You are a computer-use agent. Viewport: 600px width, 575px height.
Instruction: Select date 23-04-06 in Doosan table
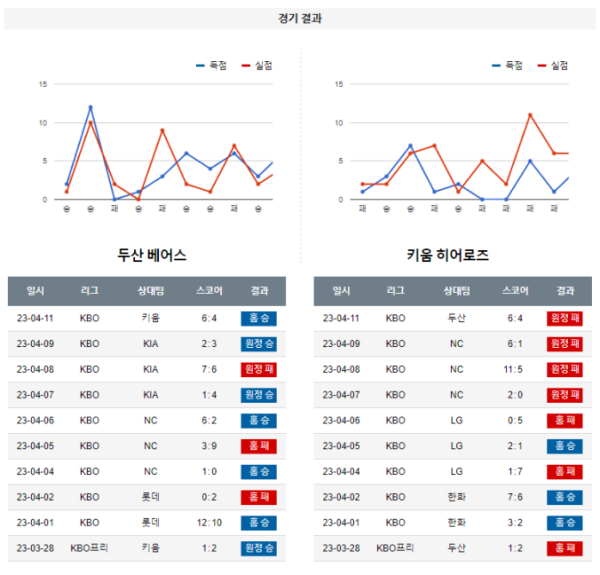point(35,420)
